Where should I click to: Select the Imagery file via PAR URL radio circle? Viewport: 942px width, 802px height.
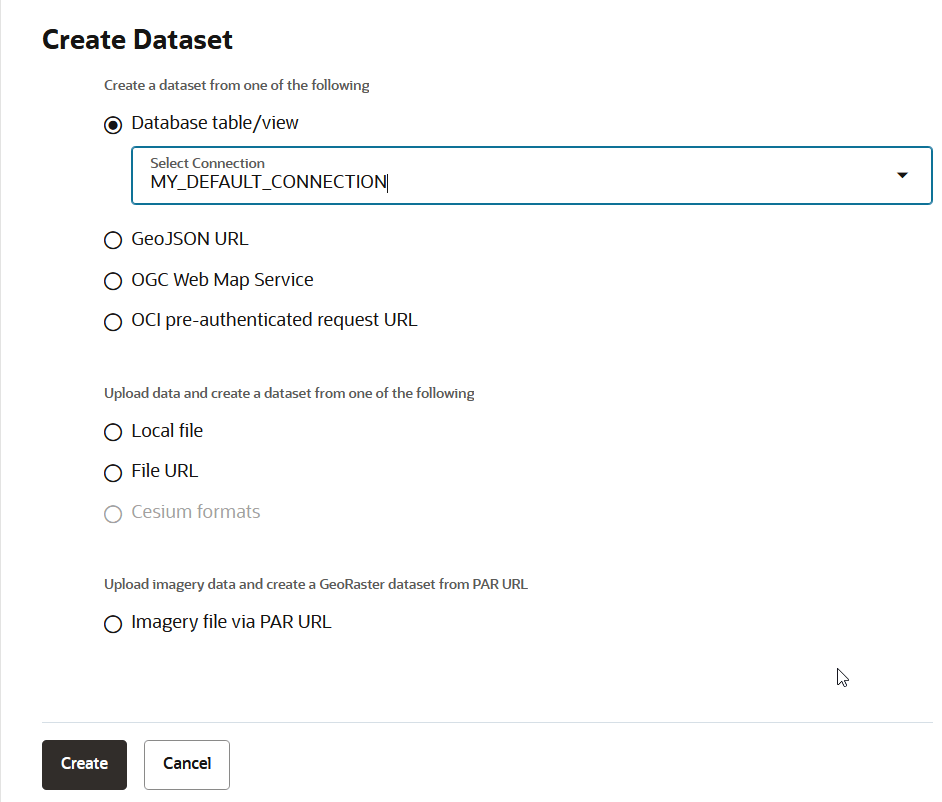point(113,624)
